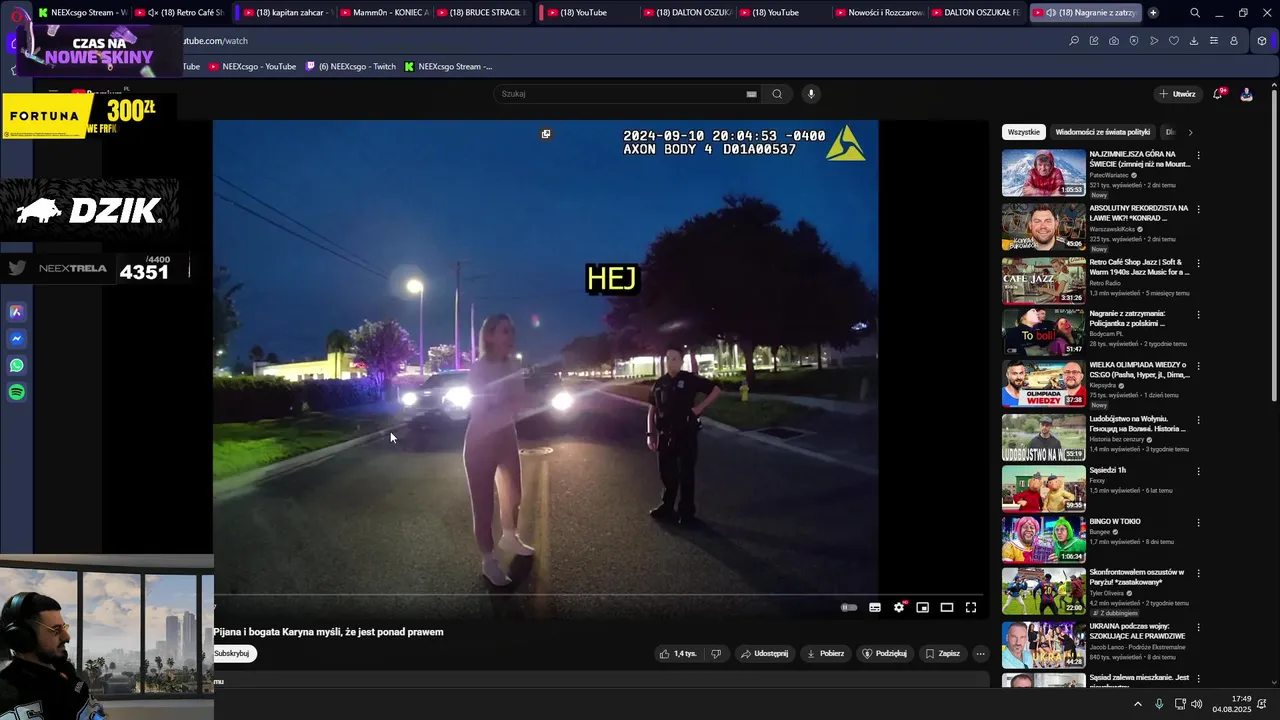Open browser downloads icon
Screen dimensions: 1280x720
1194,41
